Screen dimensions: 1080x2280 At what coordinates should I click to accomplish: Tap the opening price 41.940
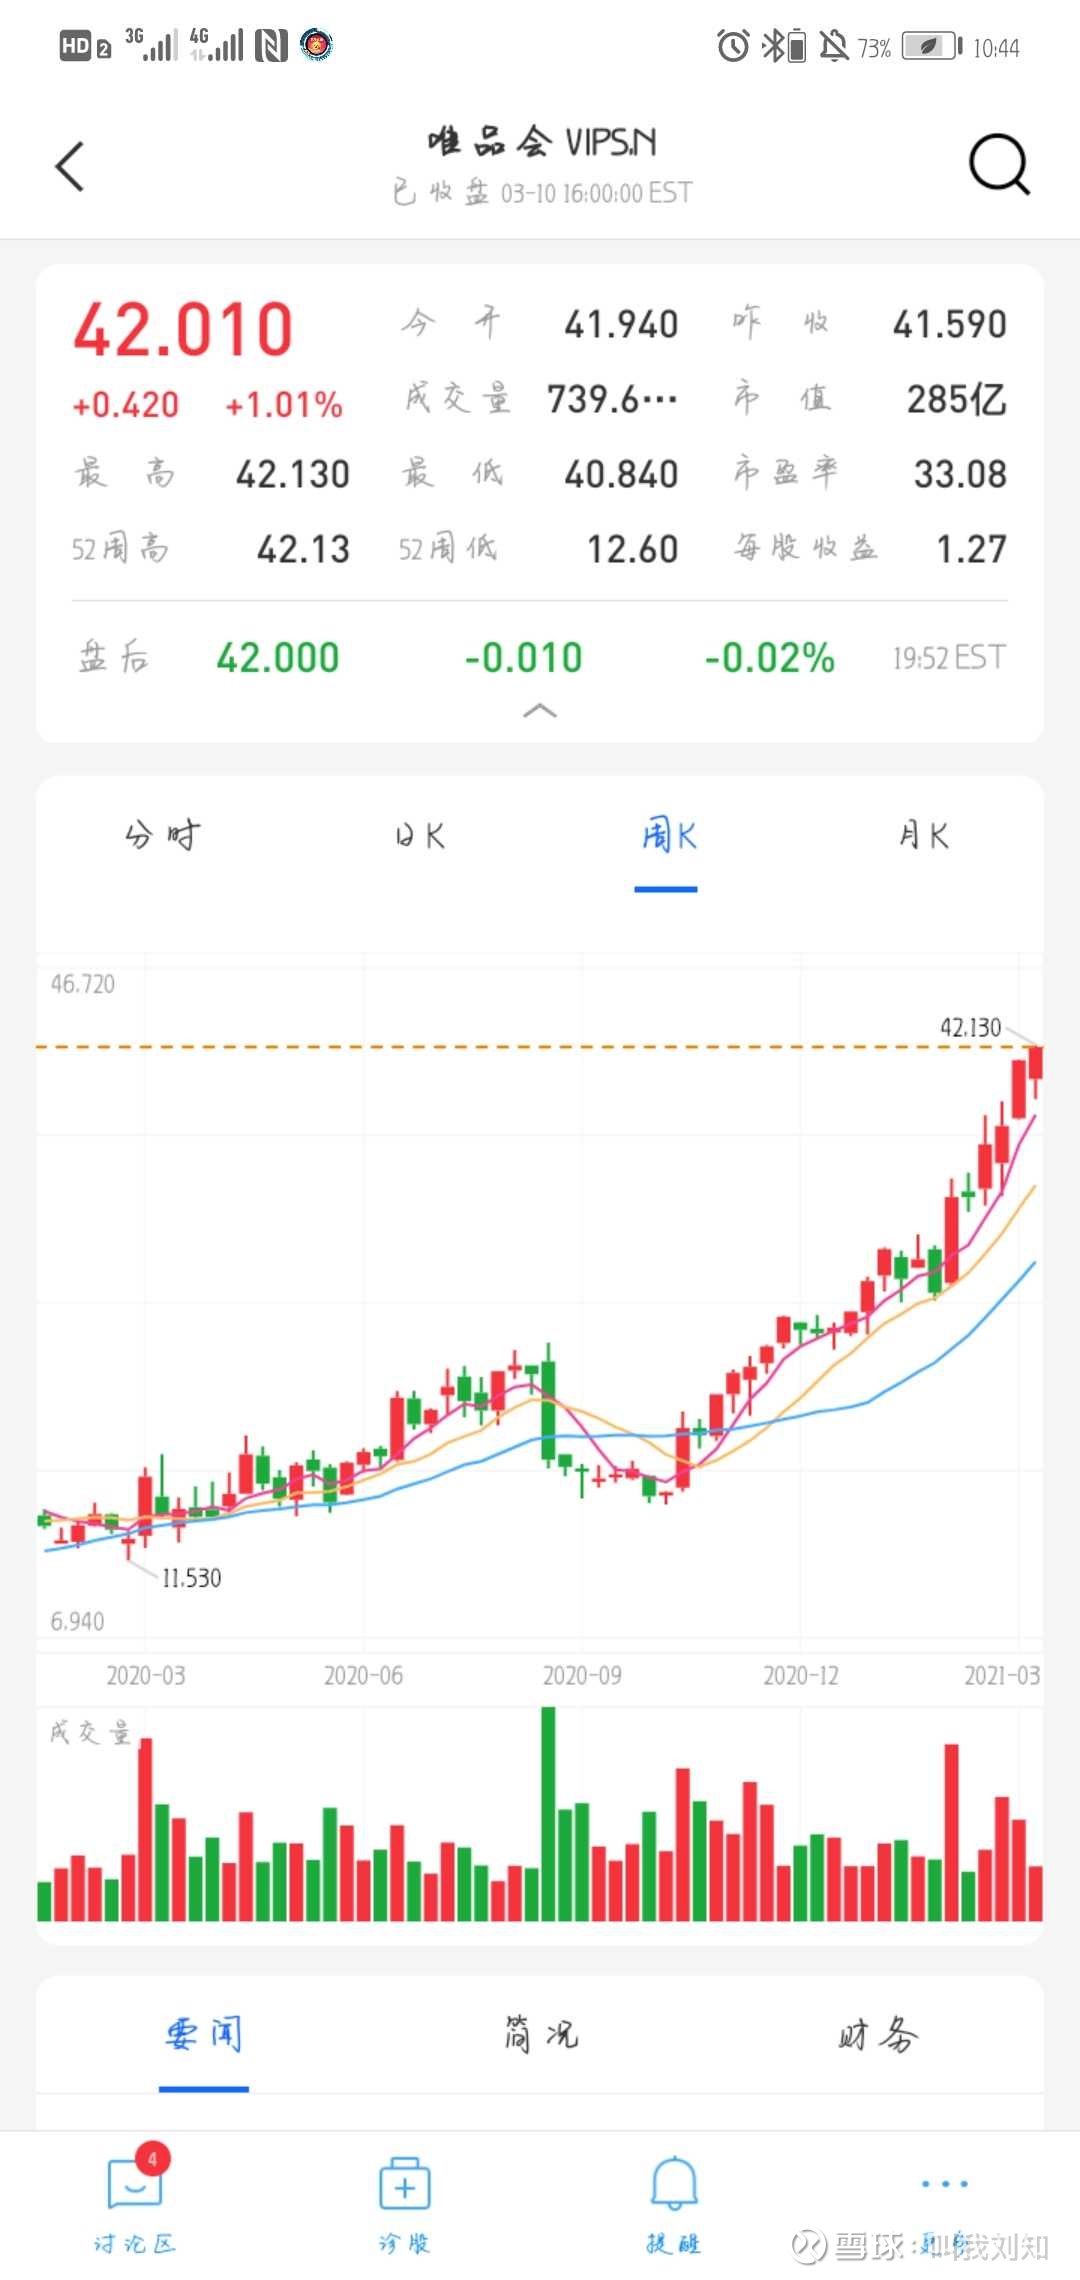(x=621, y=324)
